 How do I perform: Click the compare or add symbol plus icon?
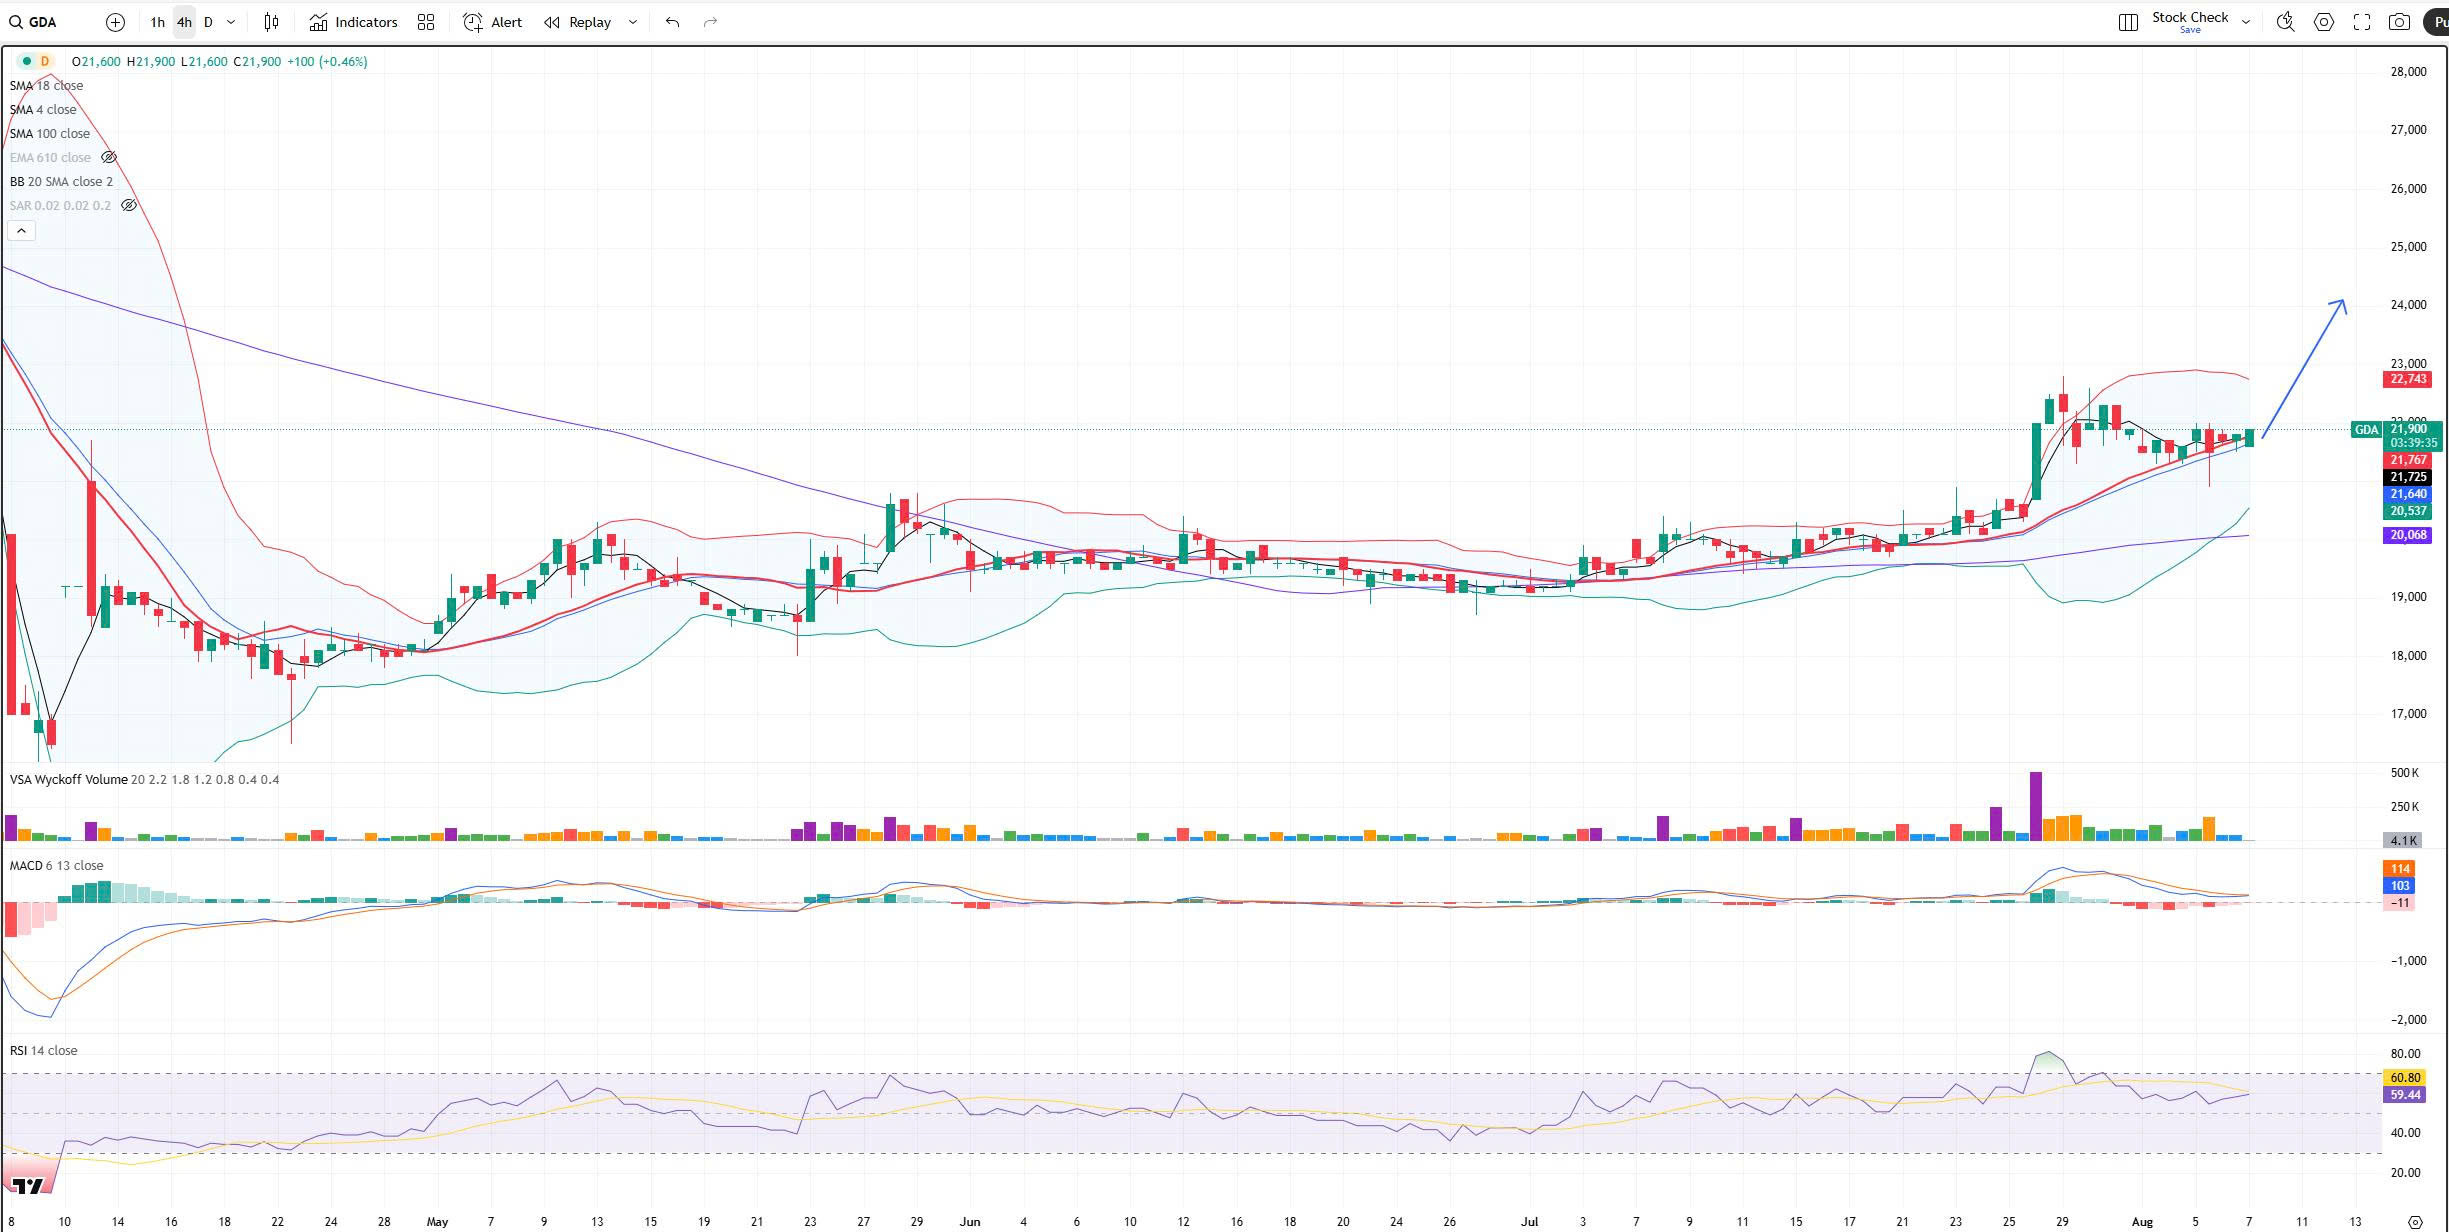(115, 22)
